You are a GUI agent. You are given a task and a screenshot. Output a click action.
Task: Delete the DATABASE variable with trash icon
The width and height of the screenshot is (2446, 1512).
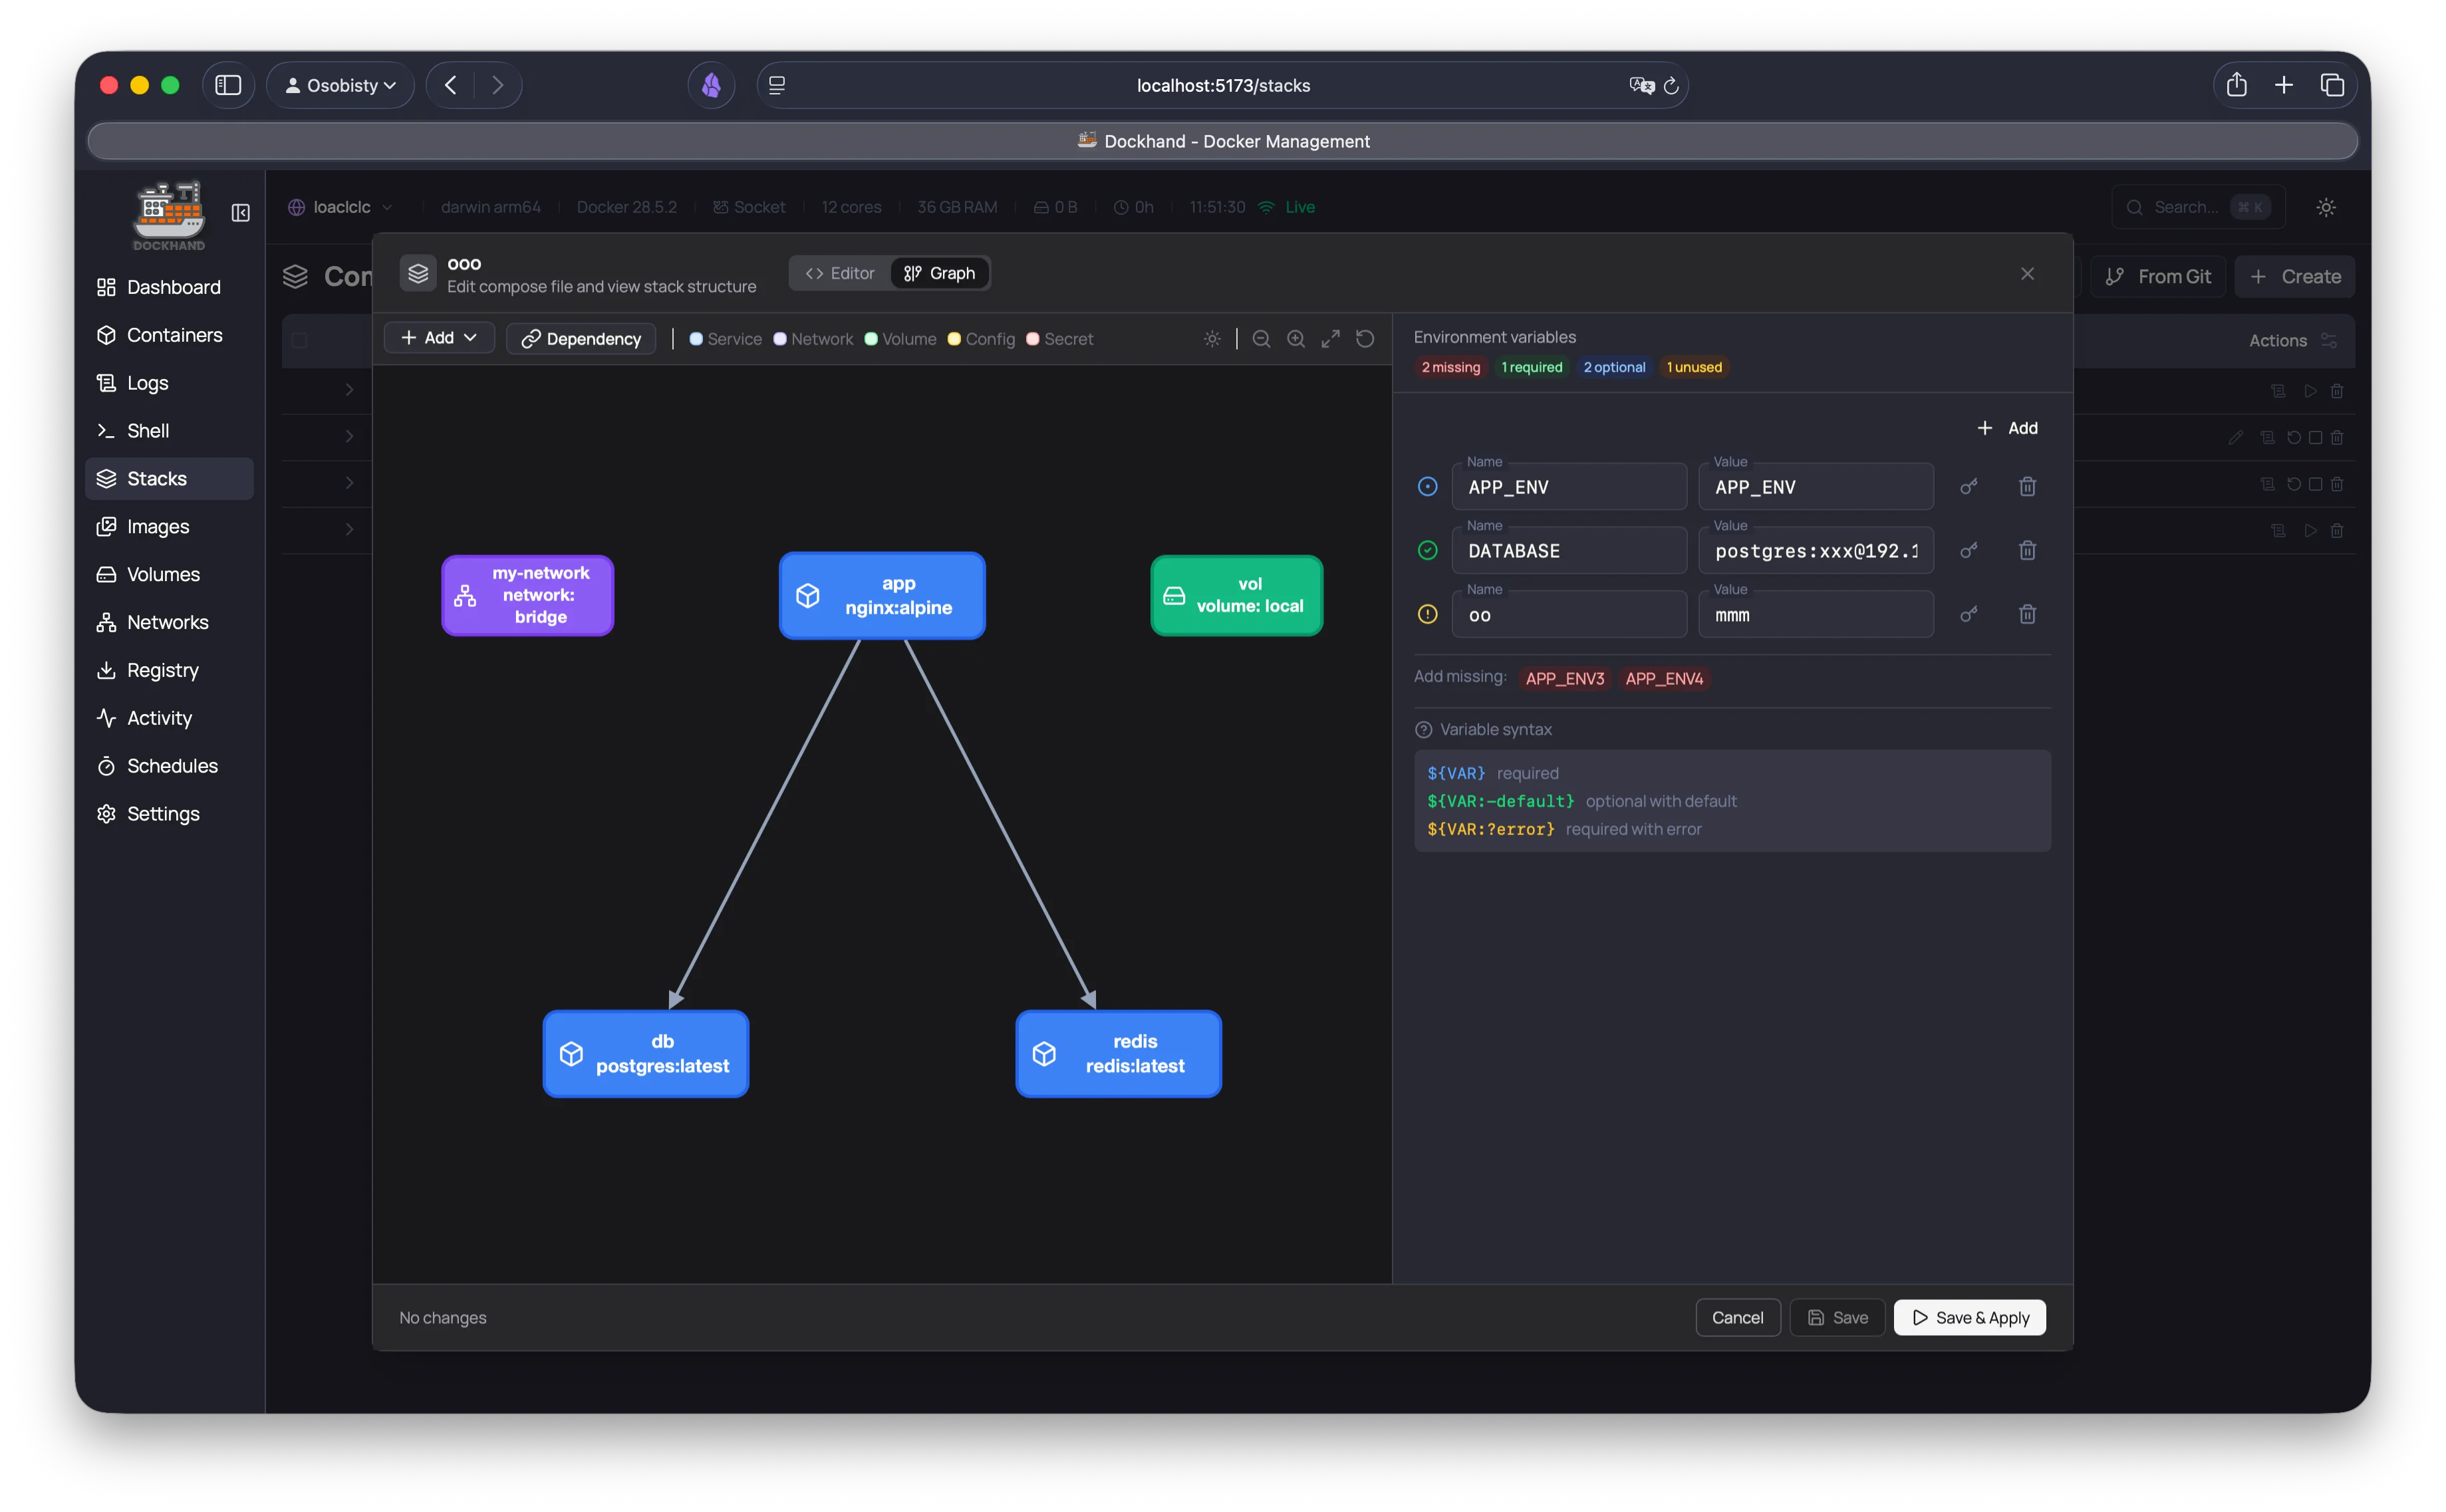click(2027, 551)
